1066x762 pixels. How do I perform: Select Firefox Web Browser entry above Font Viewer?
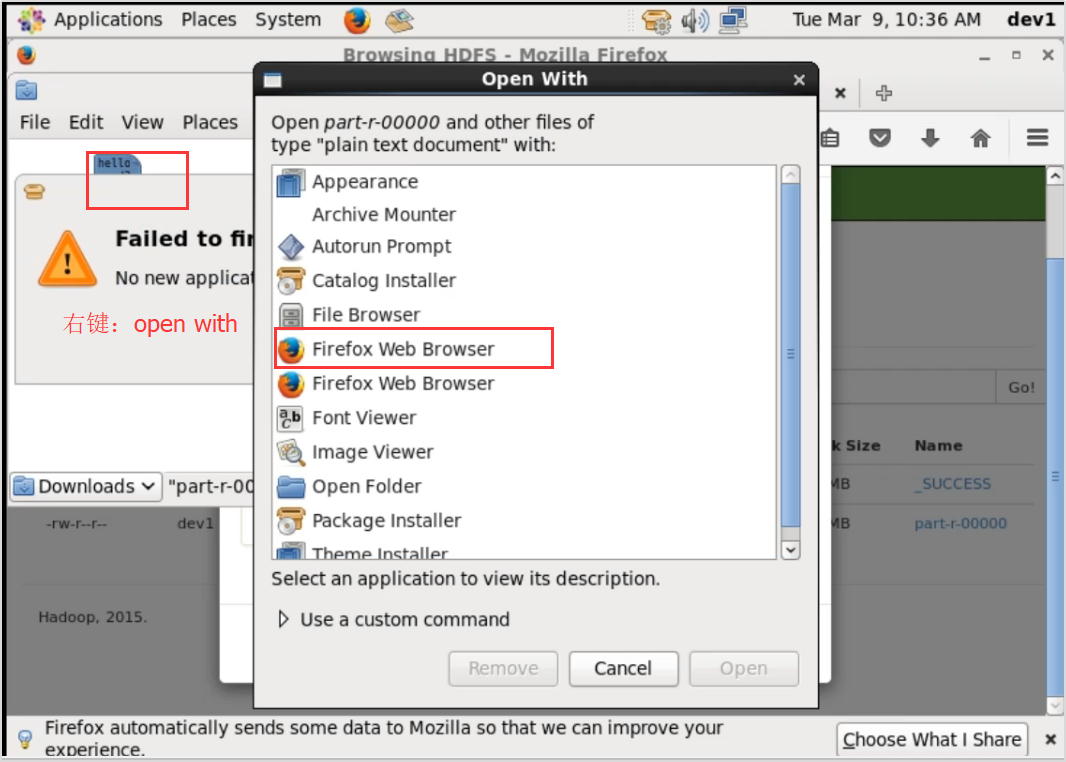[x=524, y=383]
